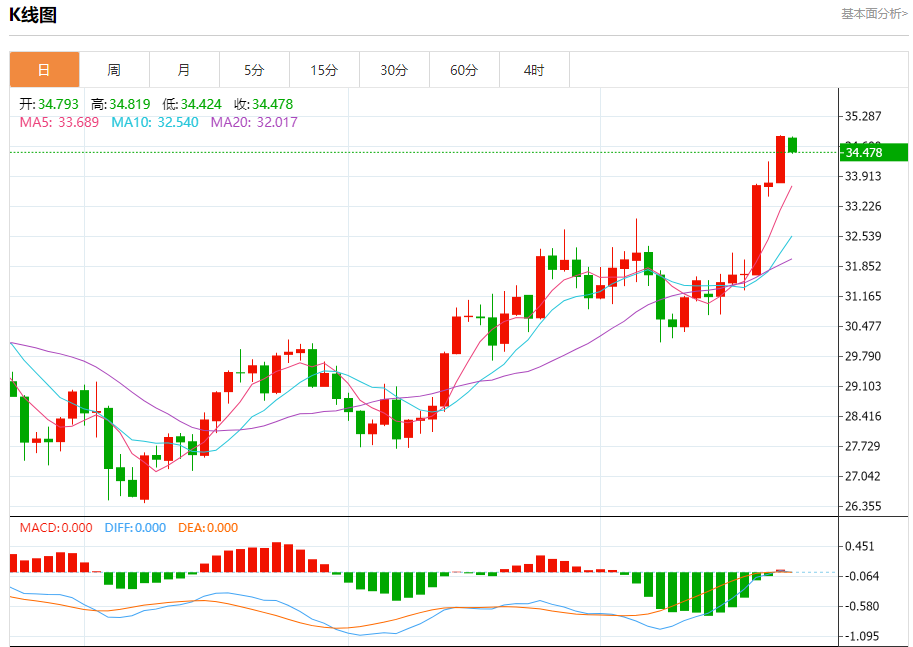Click the 35.287 price axis label
Viewport: 913px width, 647px height.
[863, 116]
